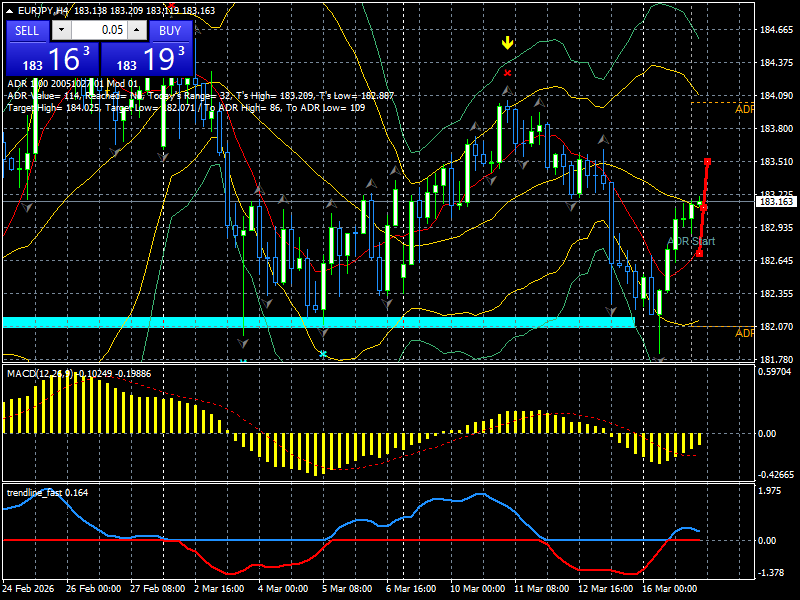
Task: Click the 12 Mar 16:00 time label
Action: click(606, 588)
